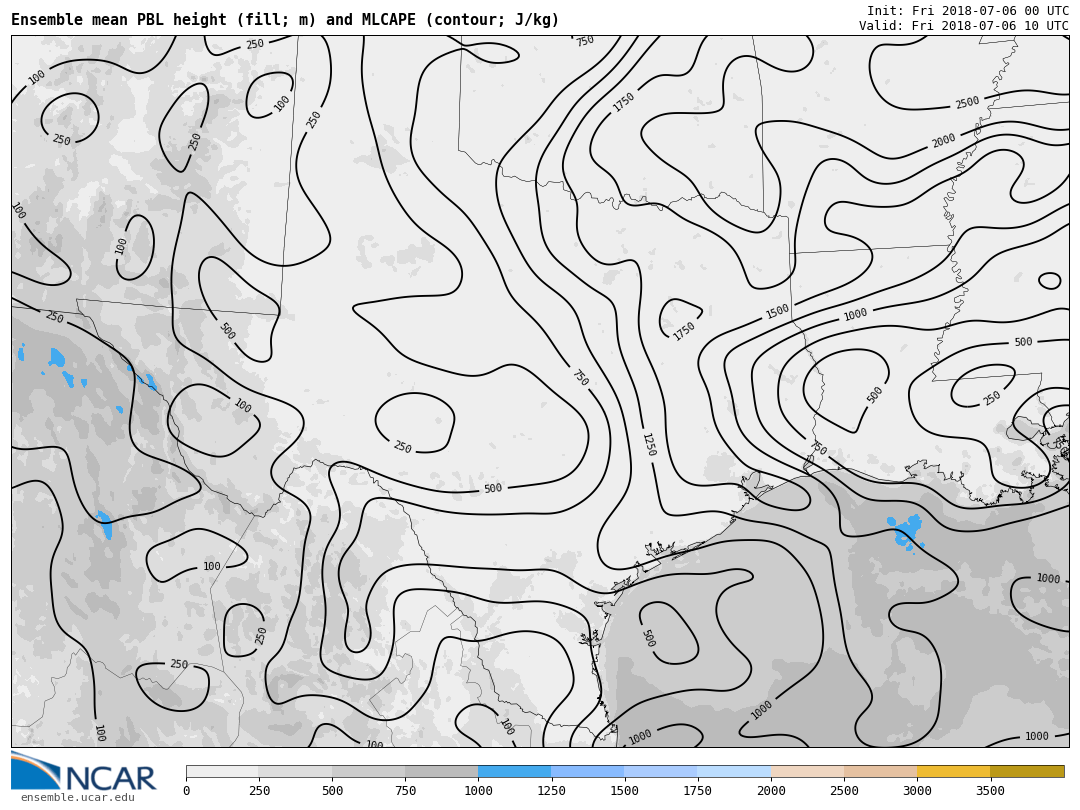
Task: Click the 1000–1250 blue colorbar swatch
Action: [514, 772]
